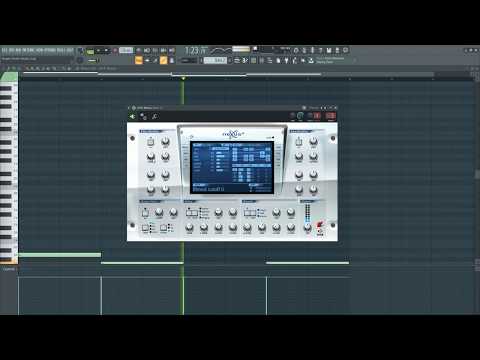The height and width of the screenshot is (360, 480).
Task: Click the wrench icon in Nexus wrapper
Action: pyautogui.click(x=154, y=116)
